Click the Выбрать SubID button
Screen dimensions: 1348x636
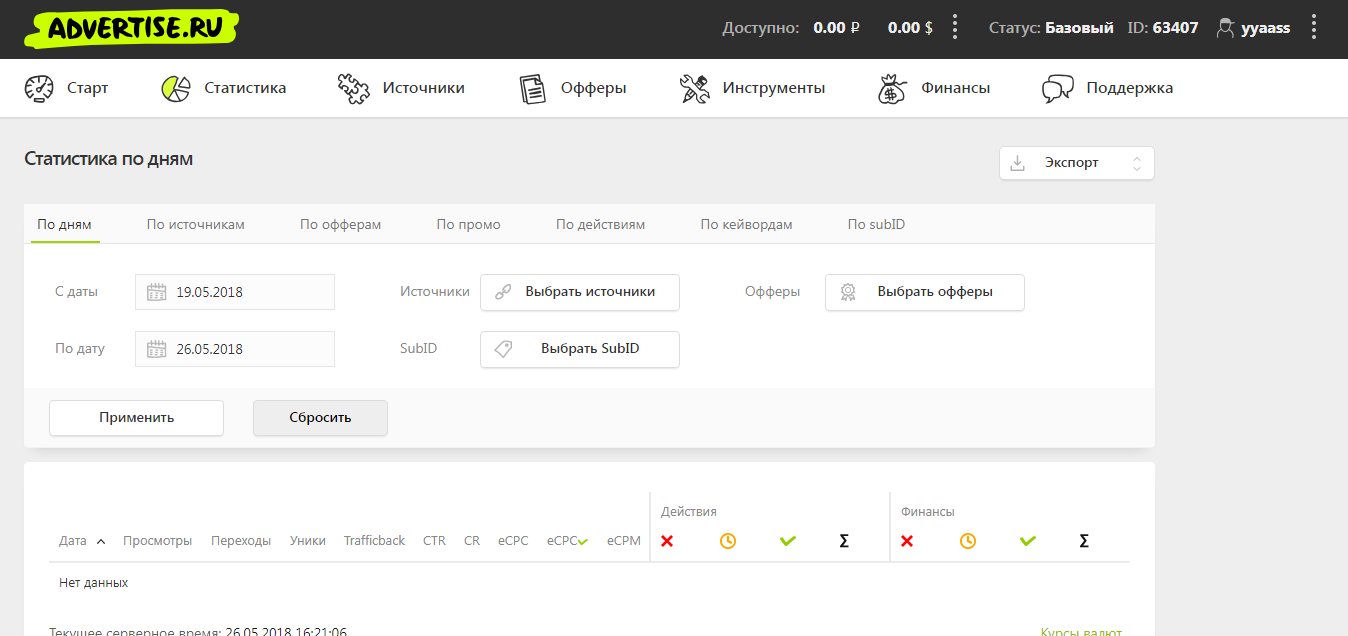(580, 349)
